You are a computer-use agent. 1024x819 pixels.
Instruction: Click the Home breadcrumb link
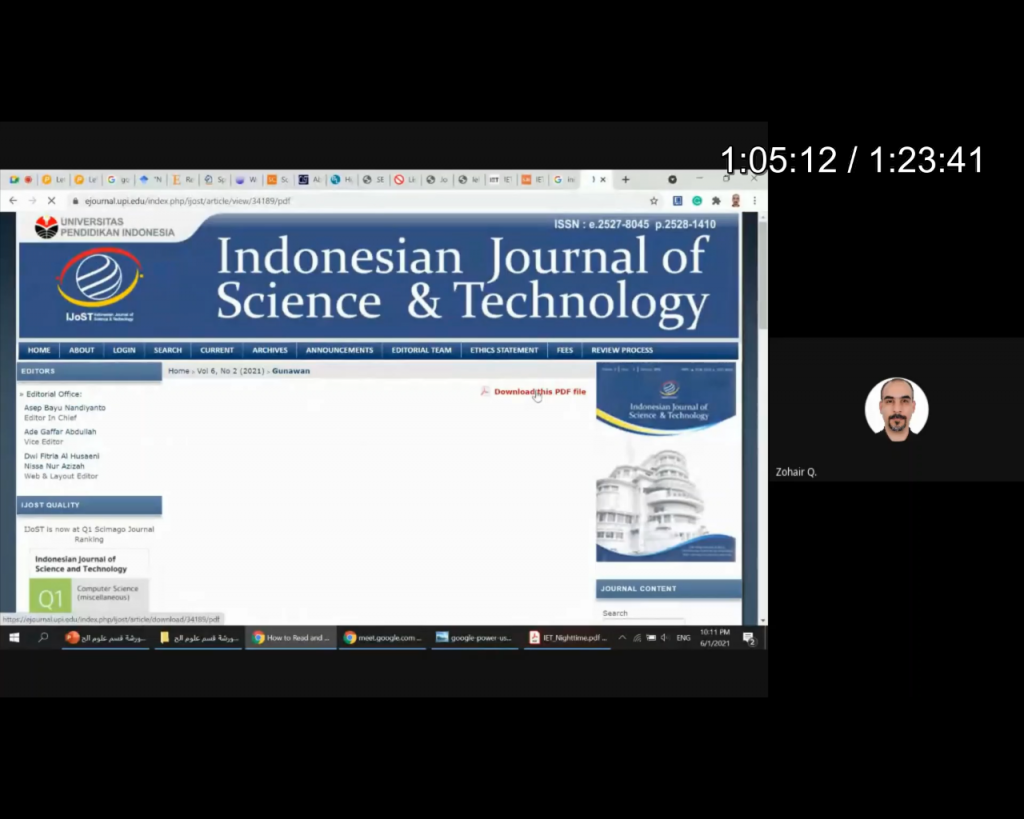click(x=178, y=371)
